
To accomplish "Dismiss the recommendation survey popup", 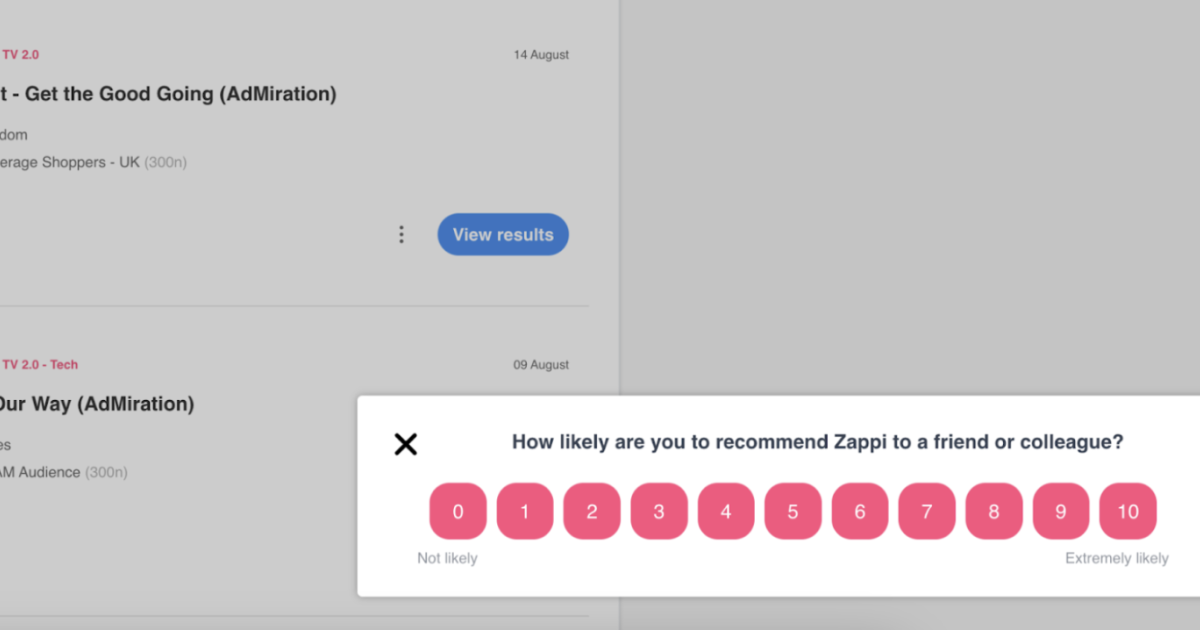I will point(405,444).
